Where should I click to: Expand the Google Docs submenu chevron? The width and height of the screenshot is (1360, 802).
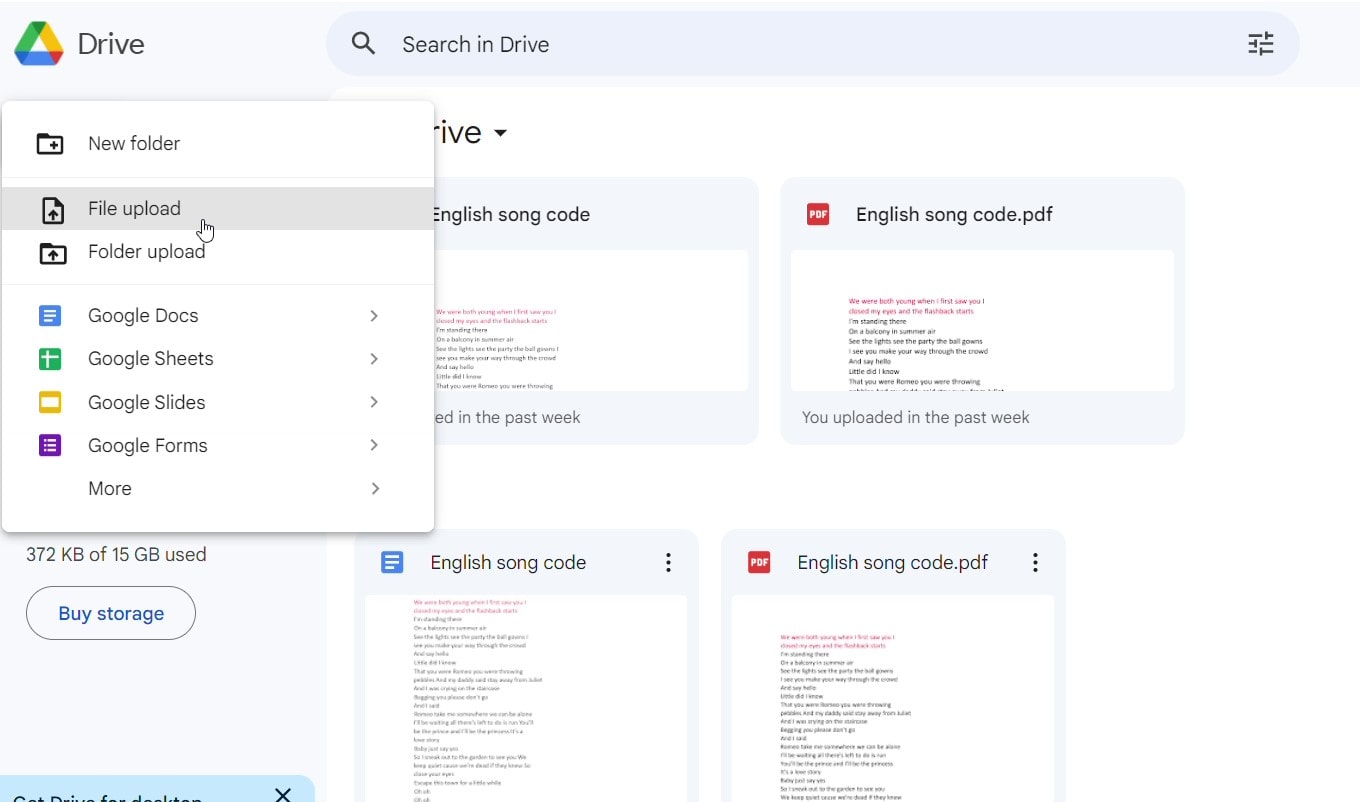point(373,315)
